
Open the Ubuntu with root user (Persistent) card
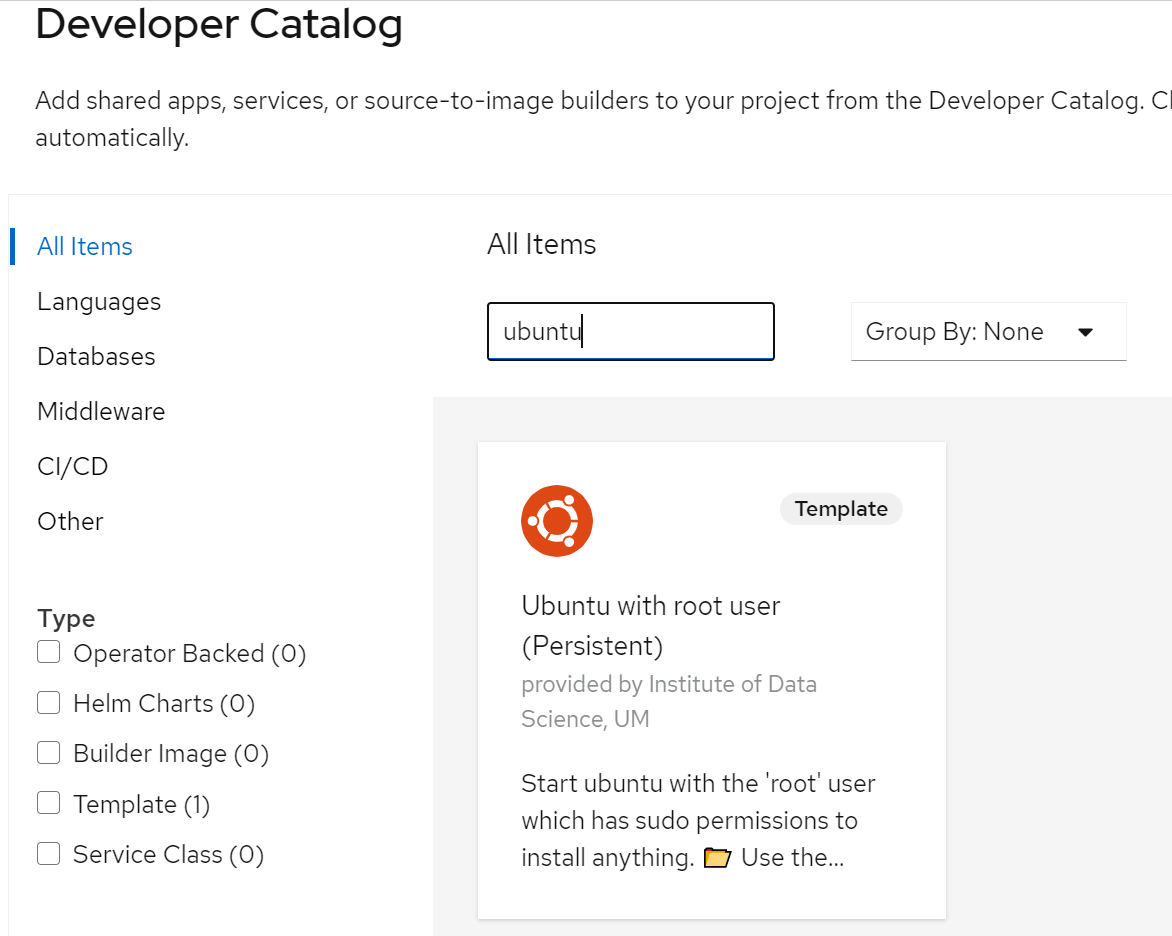click(x=712, y=680)
